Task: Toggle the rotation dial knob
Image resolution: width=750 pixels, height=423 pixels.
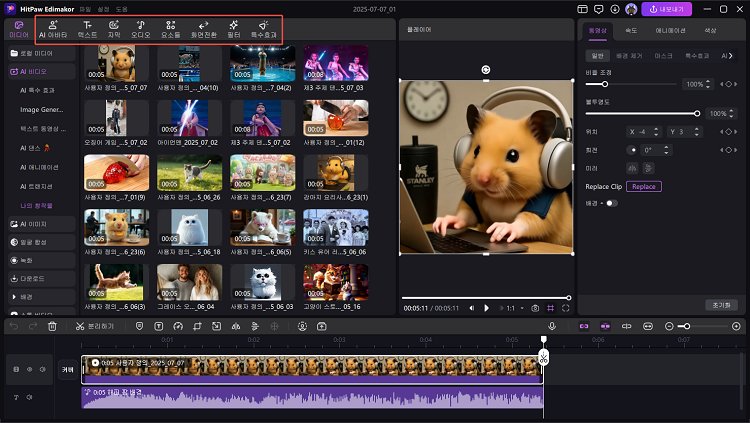Action: click(x=632, y=150)
